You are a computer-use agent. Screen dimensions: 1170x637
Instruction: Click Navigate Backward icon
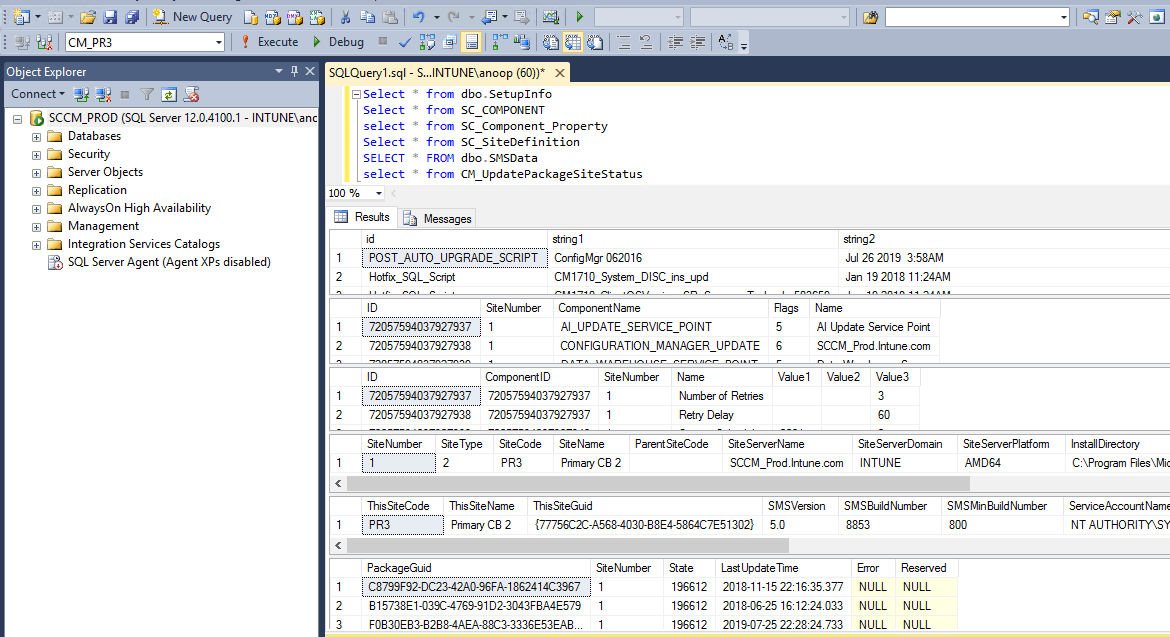pyautogui.click(x=489, y=16)
